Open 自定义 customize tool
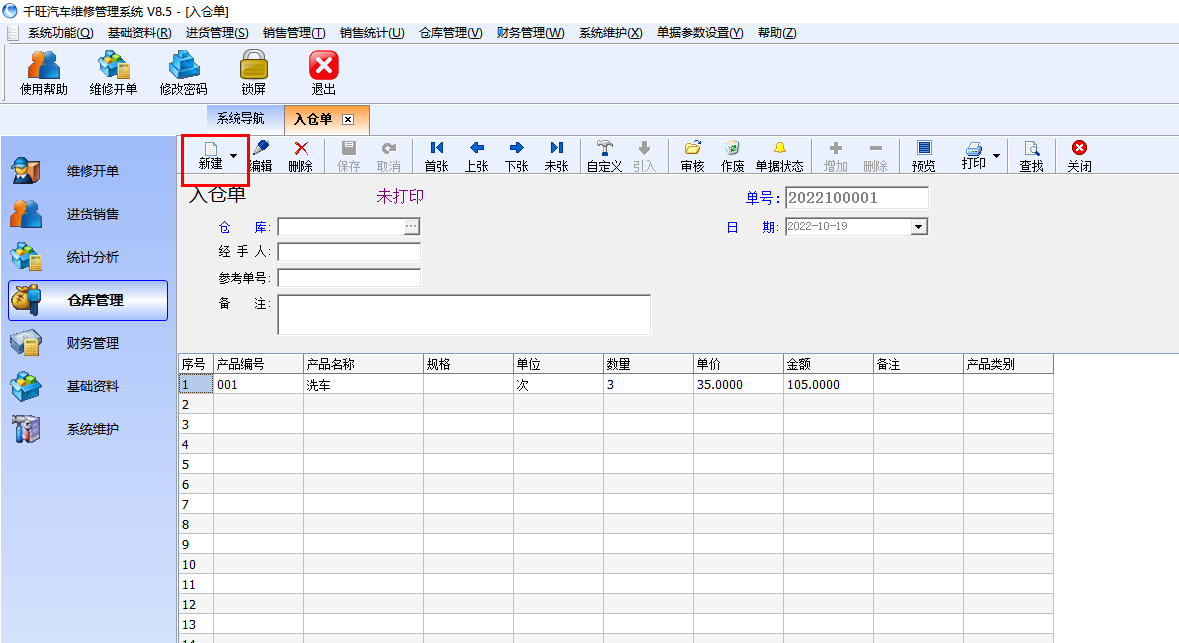 605,156
